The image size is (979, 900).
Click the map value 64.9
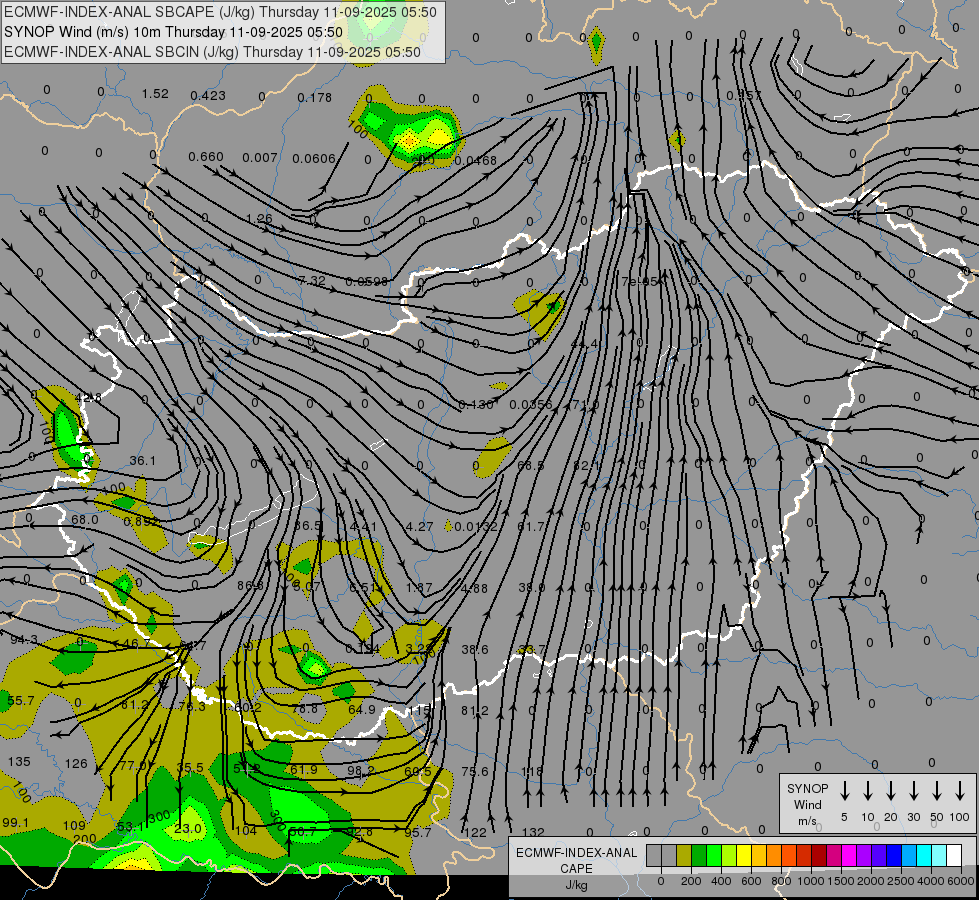click(x=362, y=709)
